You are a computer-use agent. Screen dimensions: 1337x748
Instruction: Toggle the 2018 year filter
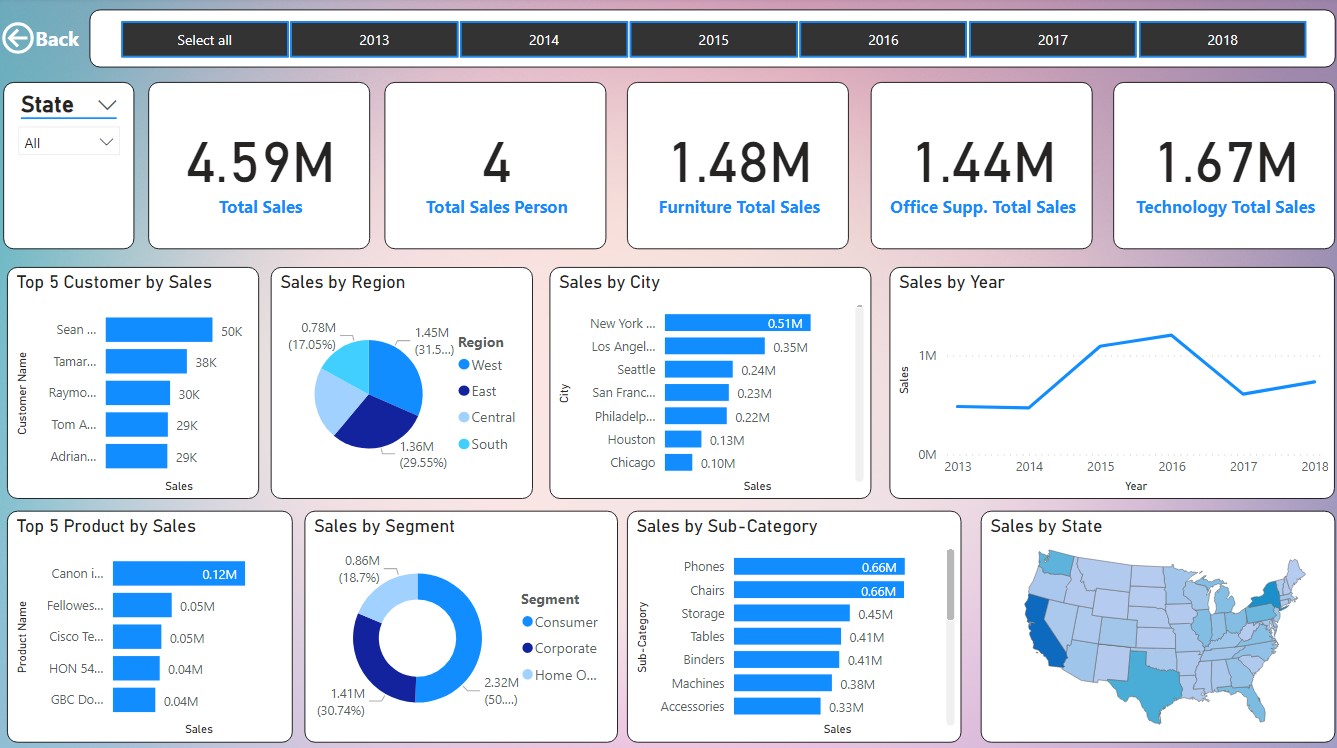[1222, 39]
